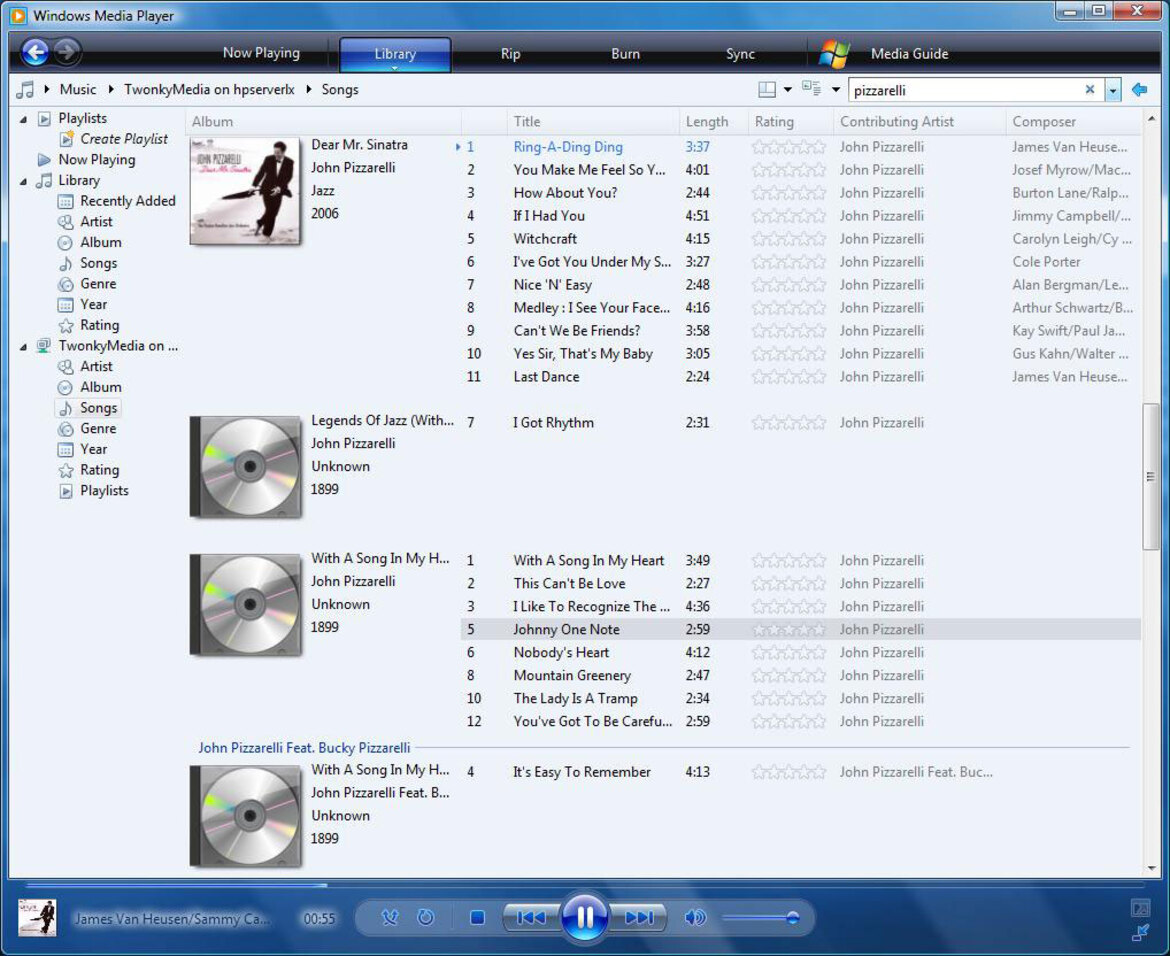The height and width of the screenshot is (956, 1170).
Task: Rate Witchcraft using its stars
Action: point(789,239)
